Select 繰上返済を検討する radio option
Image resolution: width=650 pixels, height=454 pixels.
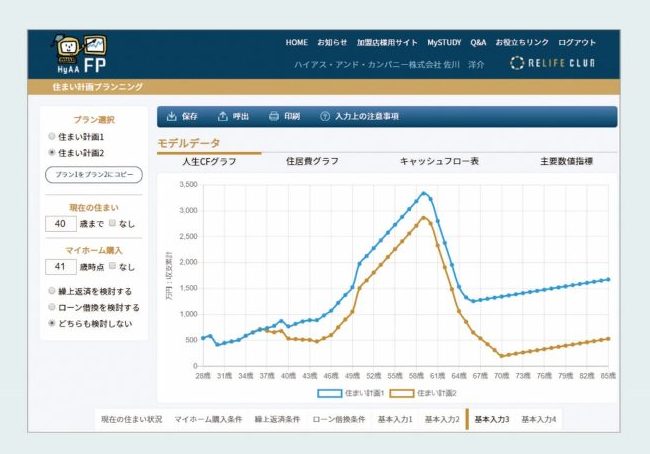pos(52,291)
